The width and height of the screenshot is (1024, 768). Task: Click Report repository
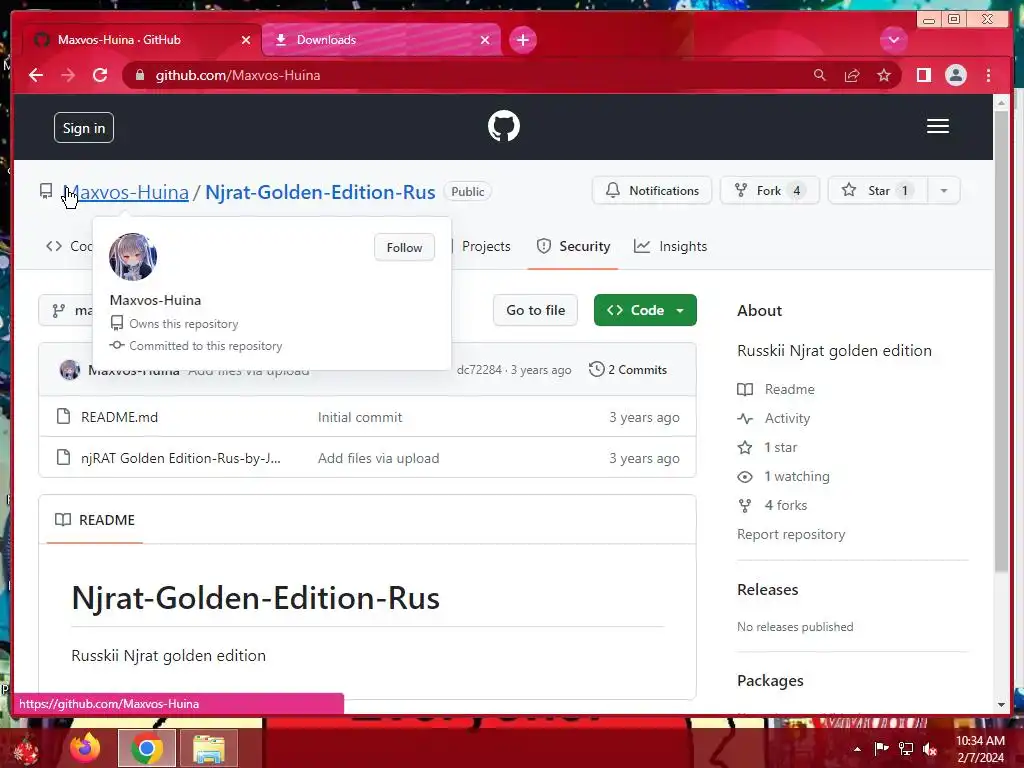(x=791, y=534)
